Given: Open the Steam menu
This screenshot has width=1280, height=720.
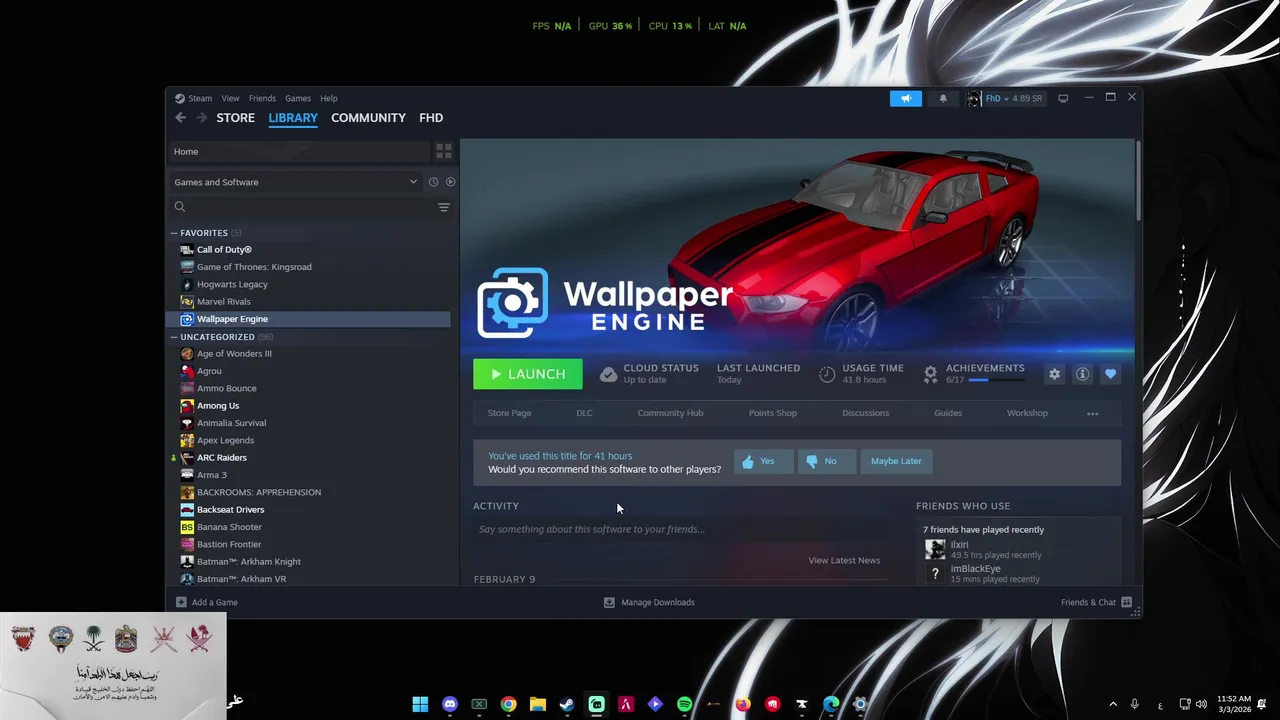Looking at the screenshot, I should (194, 98).
